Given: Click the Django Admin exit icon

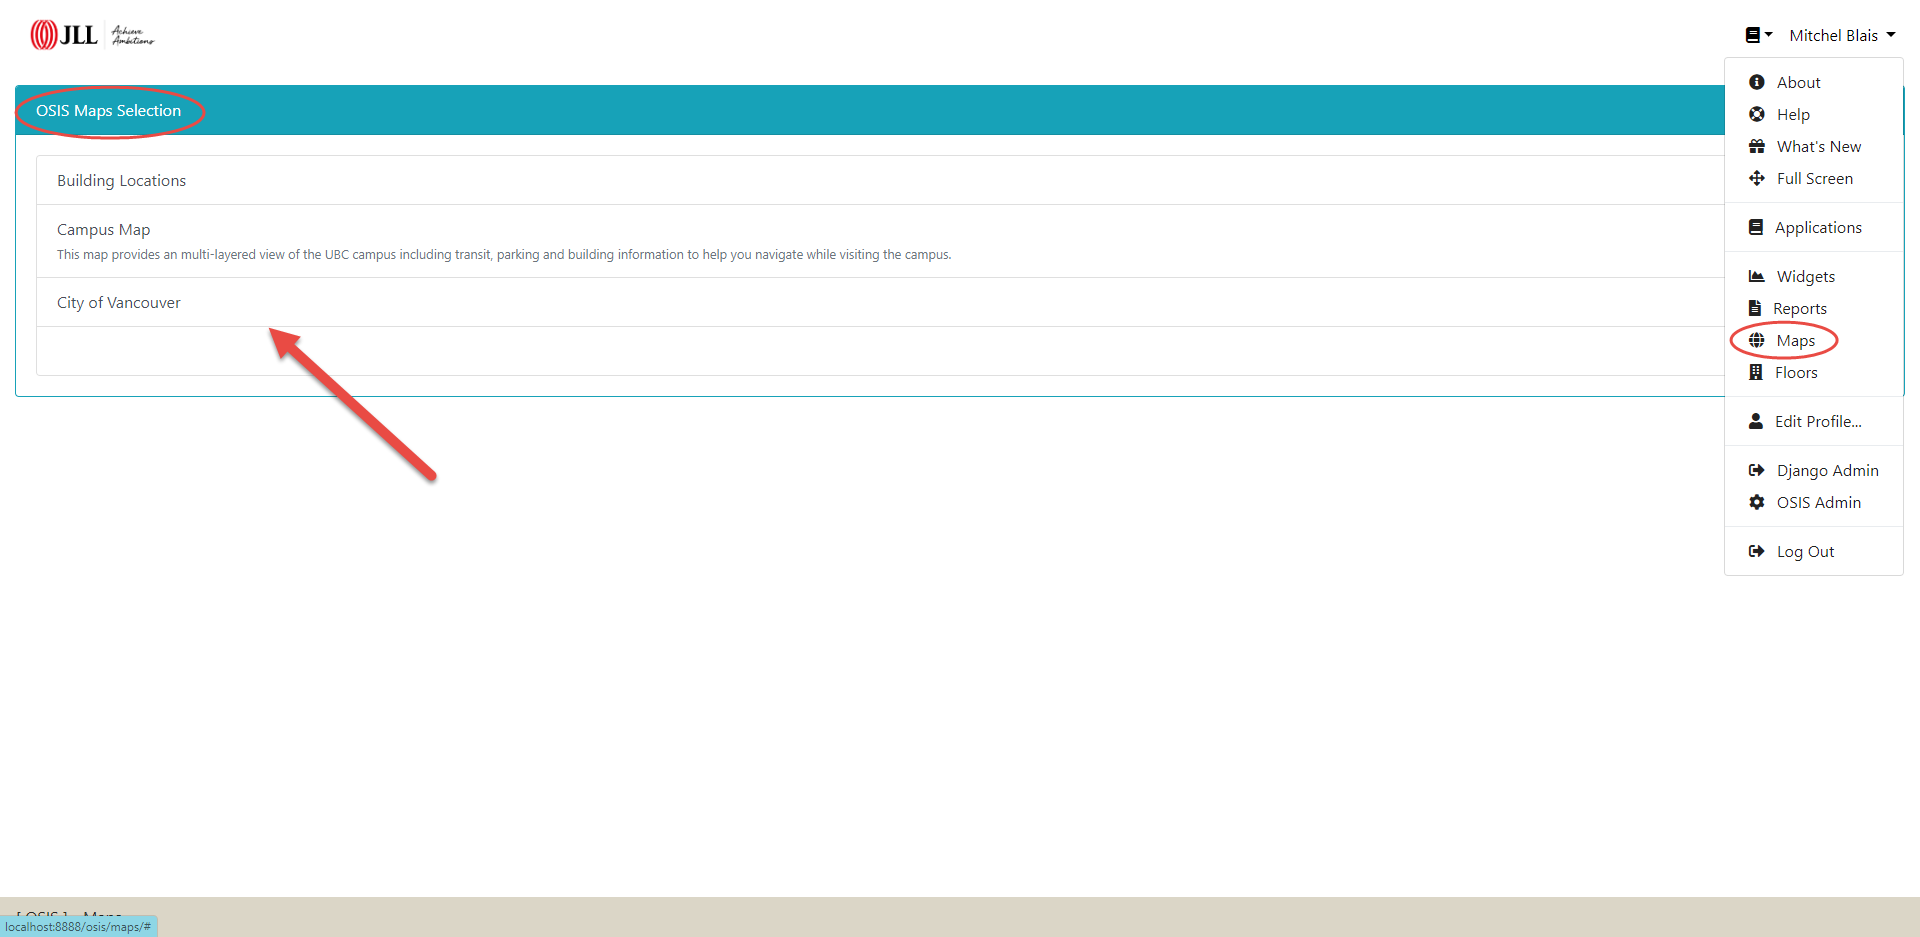Looking at the screenshot, I should [x=1756, y=470].
